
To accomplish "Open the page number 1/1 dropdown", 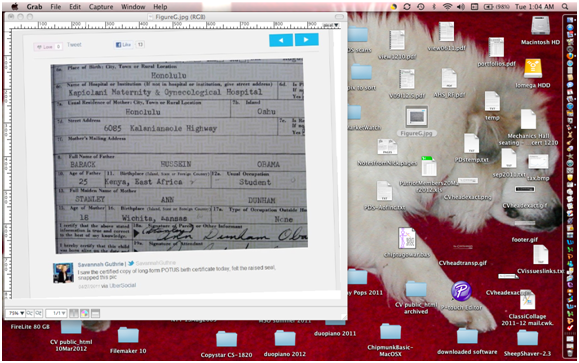I will click(x=56, y=313).
